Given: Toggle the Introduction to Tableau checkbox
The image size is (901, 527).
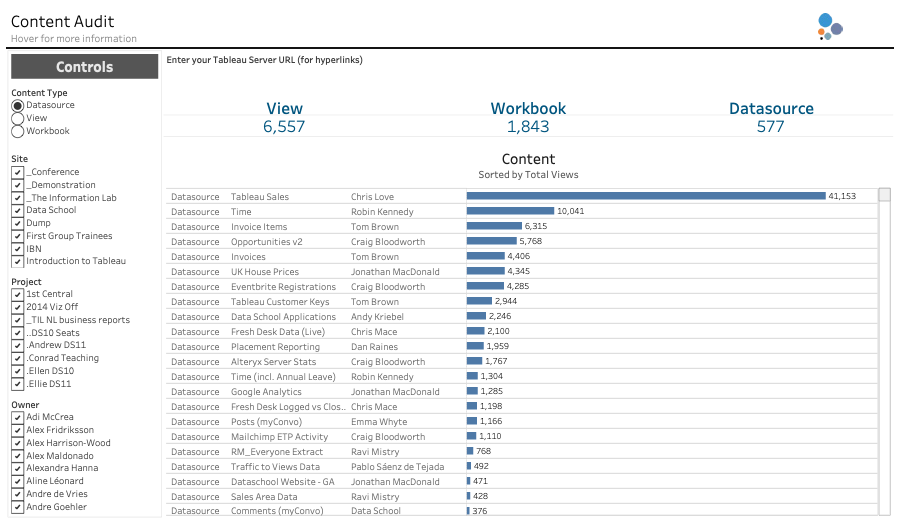Looking at the screenshot, I should tap(17, 261).
